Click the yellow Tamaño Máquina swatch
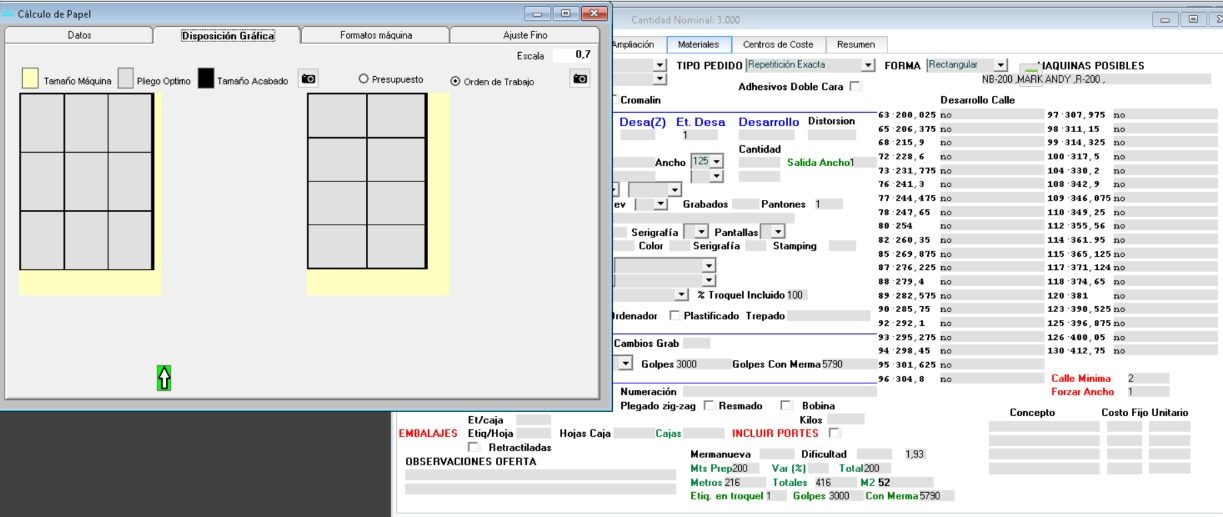The height and width of the screenshot is (517, 1223). coord(30,78)
